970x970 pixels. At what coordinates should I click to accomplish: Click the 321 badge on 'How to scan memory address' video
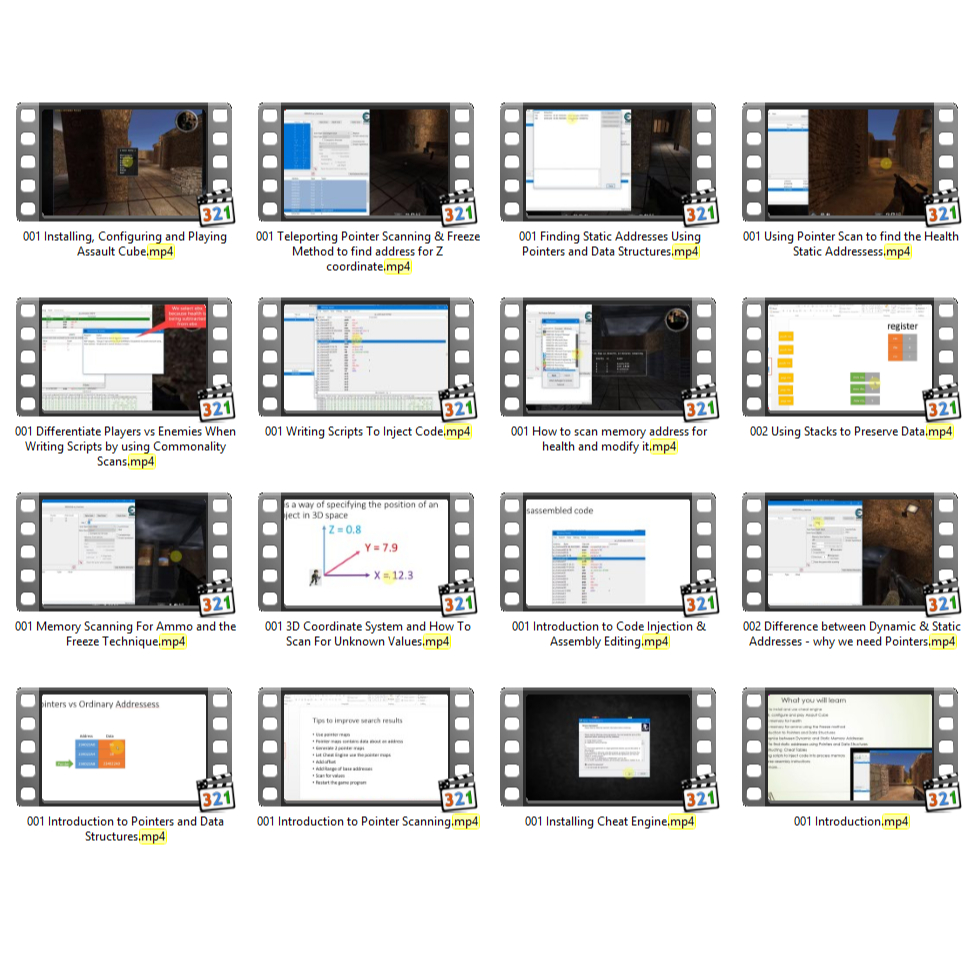point(700,406)
